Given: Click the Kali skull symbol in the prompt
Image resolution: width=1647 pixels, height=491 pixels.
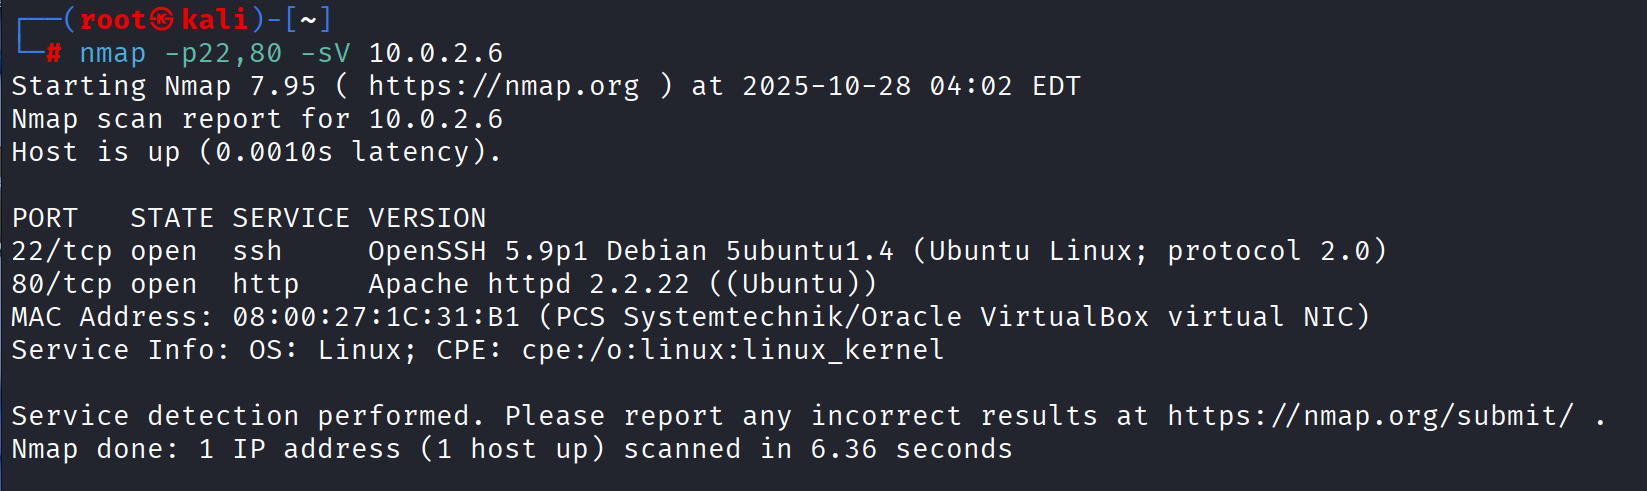Looking at the screenshot, I should point(162,19).
